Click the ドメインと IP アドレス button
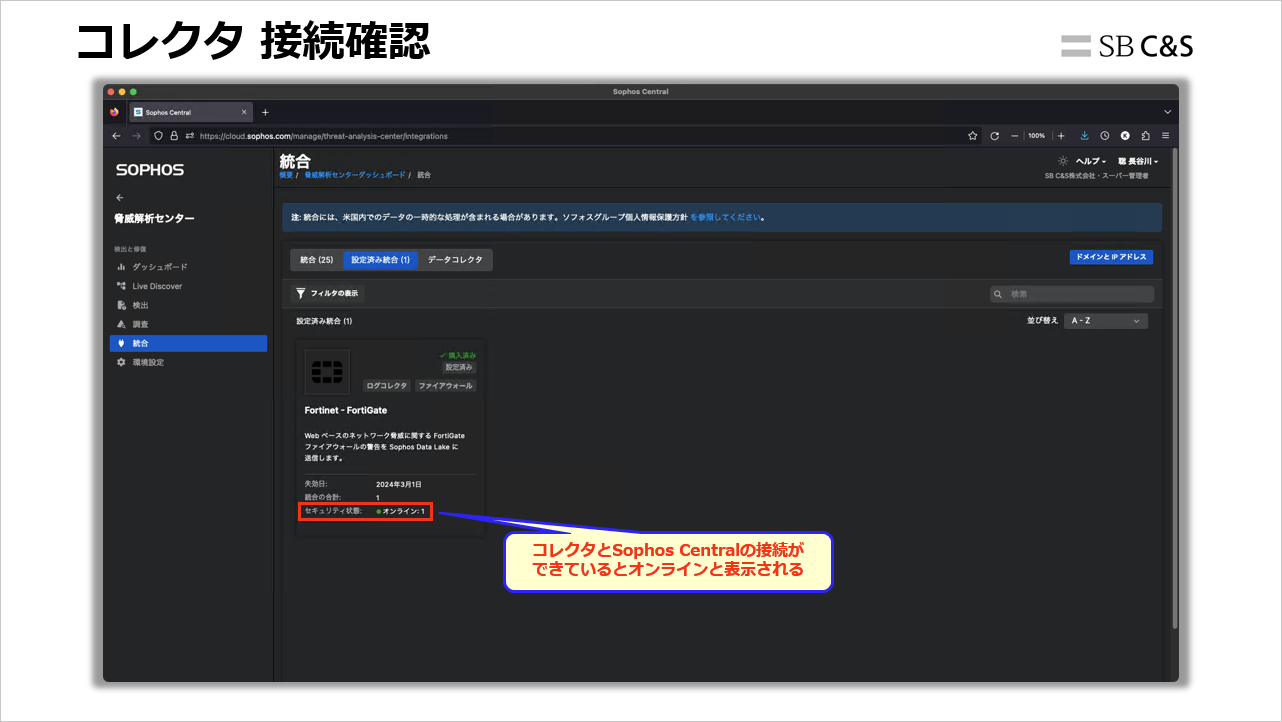Screen dimensions: 1282x722 [x=1111, y=257]
